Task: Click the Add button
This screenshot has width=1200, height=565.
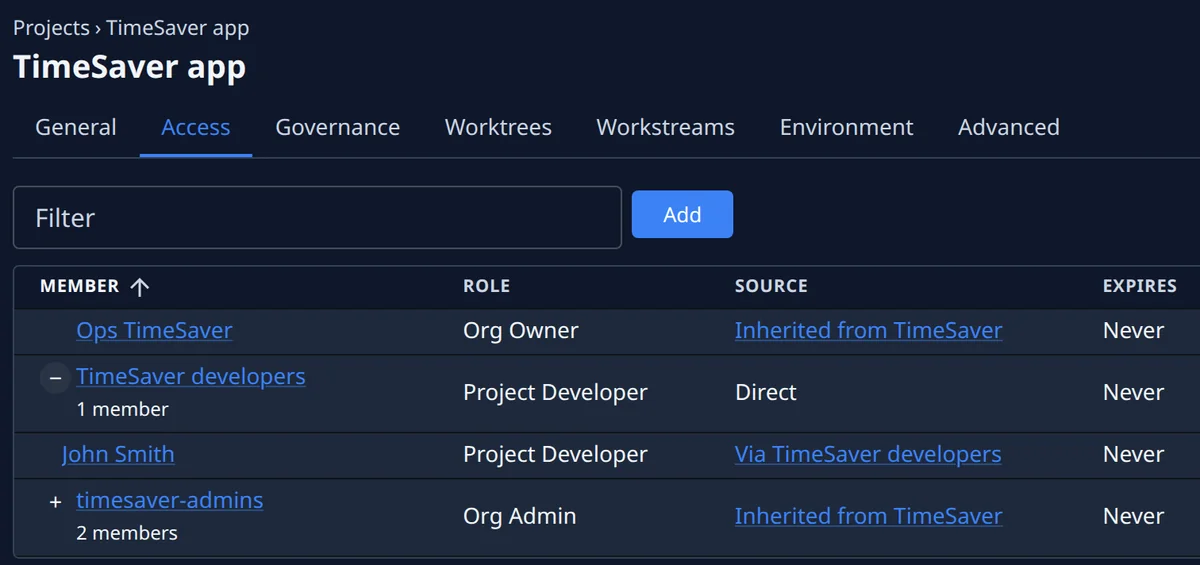Action: pyautogui.click(x=682, y=214)
